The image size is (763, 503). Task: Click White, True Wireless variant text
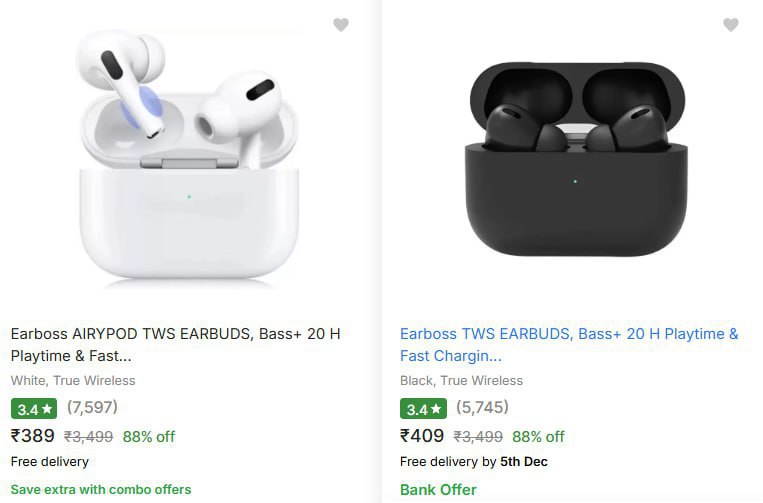point(73,381)
